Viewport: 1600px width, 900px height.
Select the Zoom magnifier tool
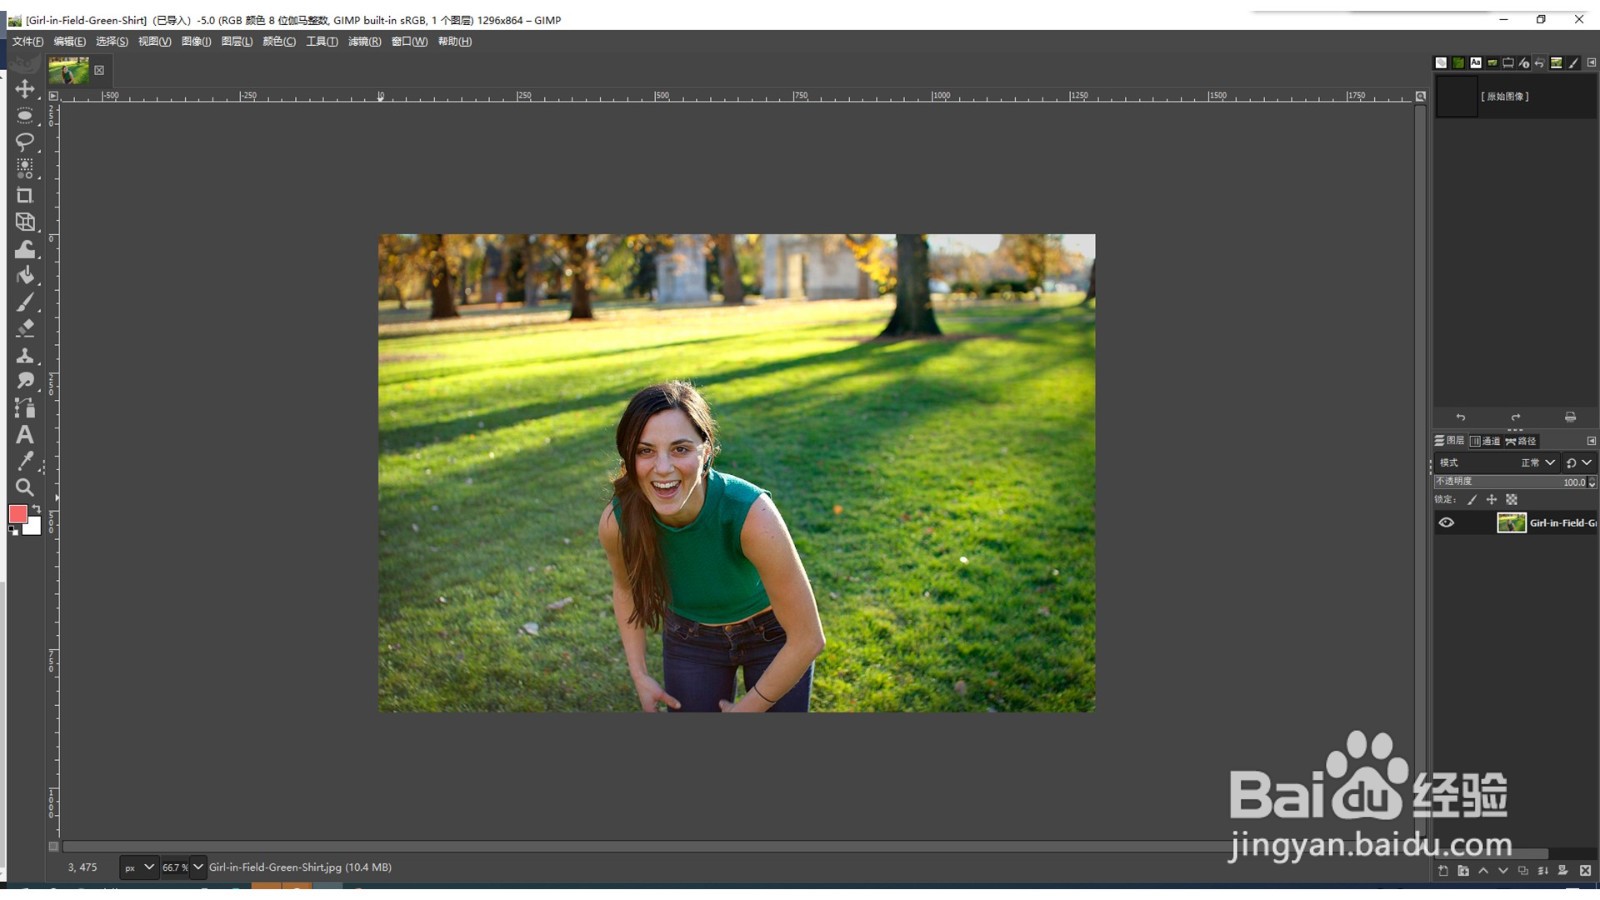pos(25,488)
